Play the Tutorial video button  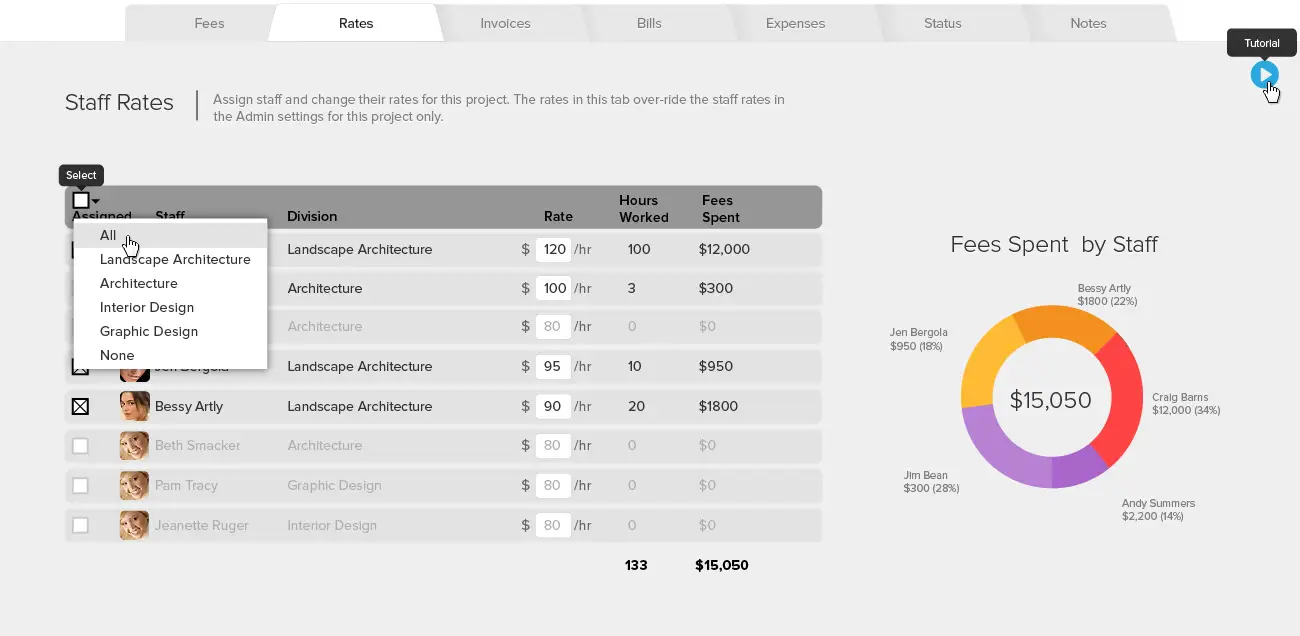click(1264, 74)
